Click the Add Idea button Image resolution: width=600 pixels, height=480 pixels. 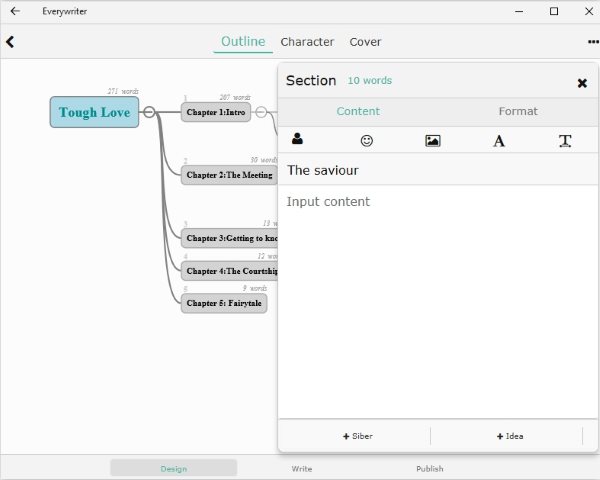point(509,436)
